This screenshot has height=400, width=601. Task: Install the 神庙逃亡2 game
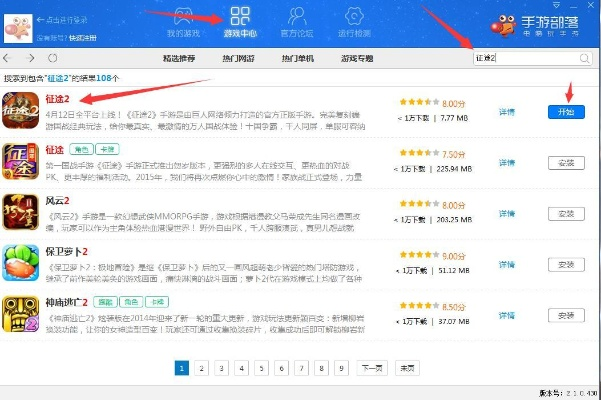pos(566,315)
